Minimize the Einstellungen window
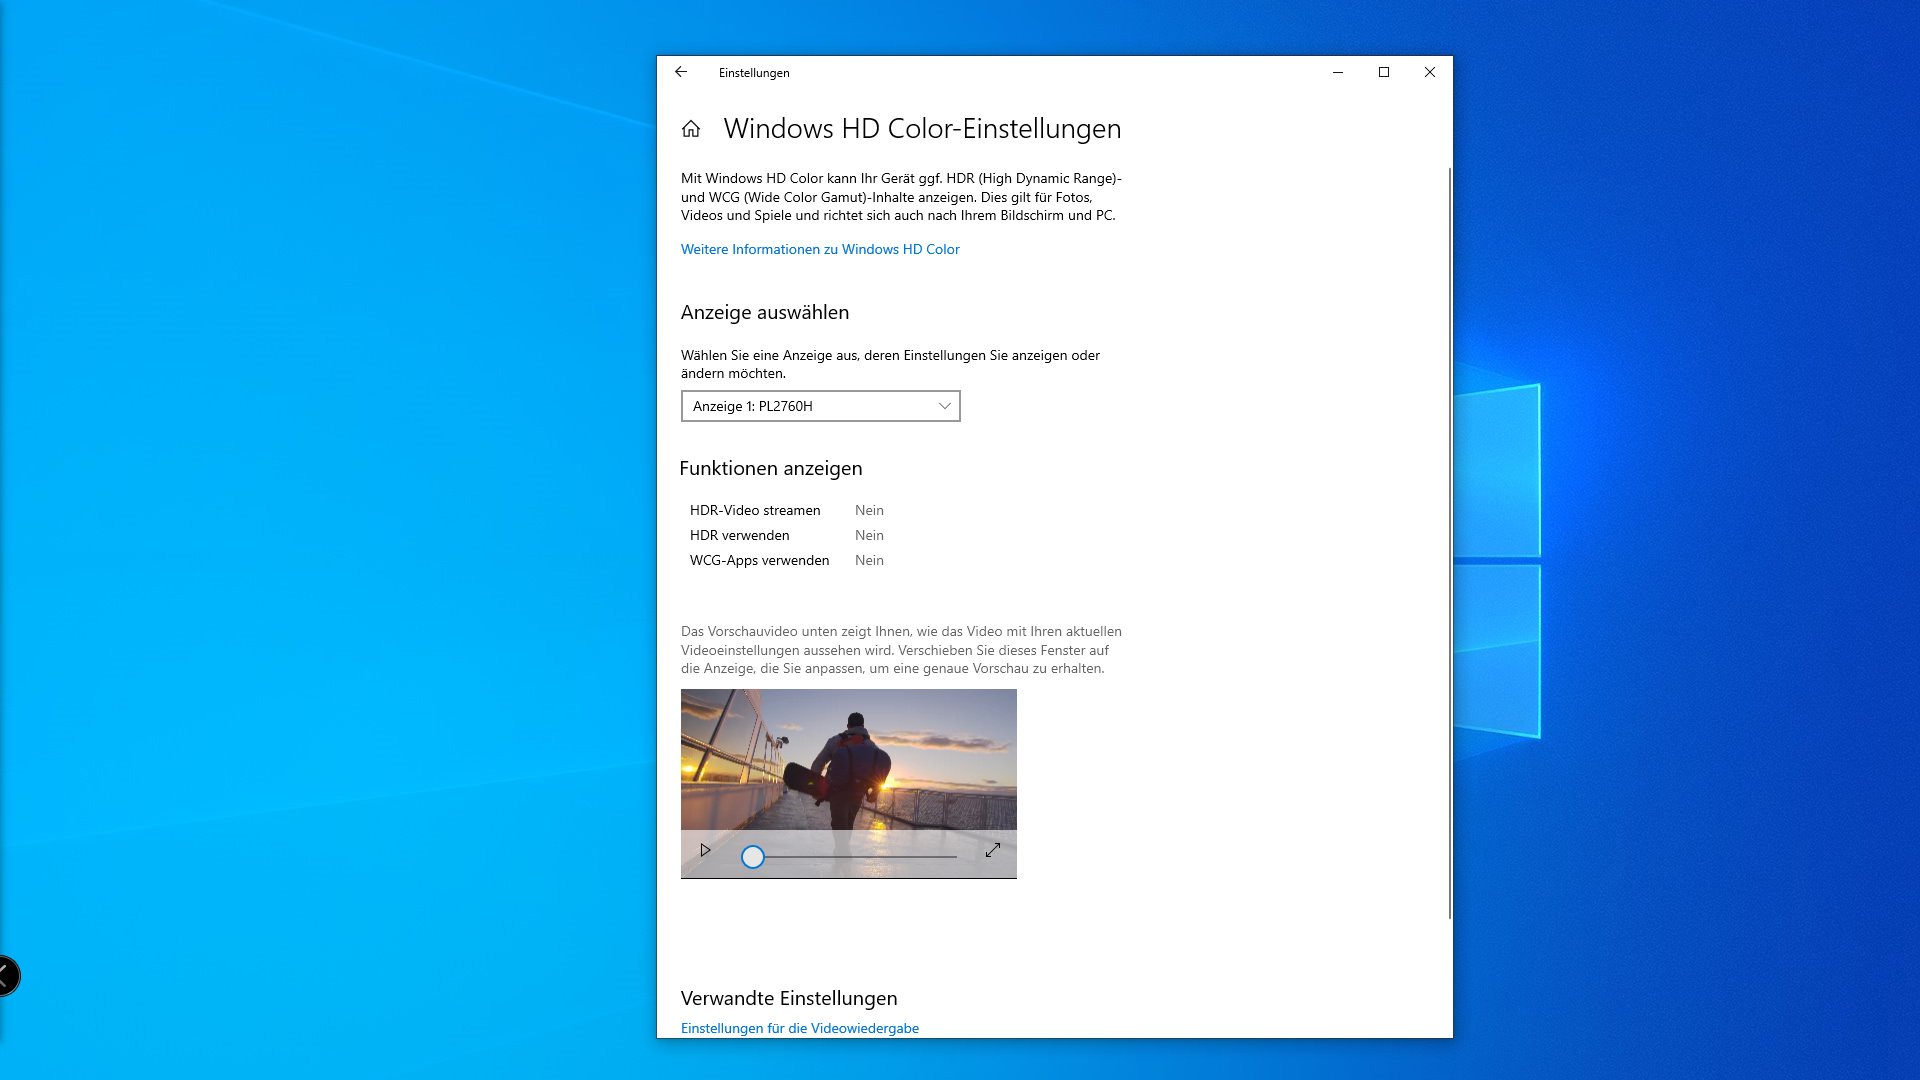Image resolution: width=1920 pixels, height=1080 pixels. [x=1338, y=72]
